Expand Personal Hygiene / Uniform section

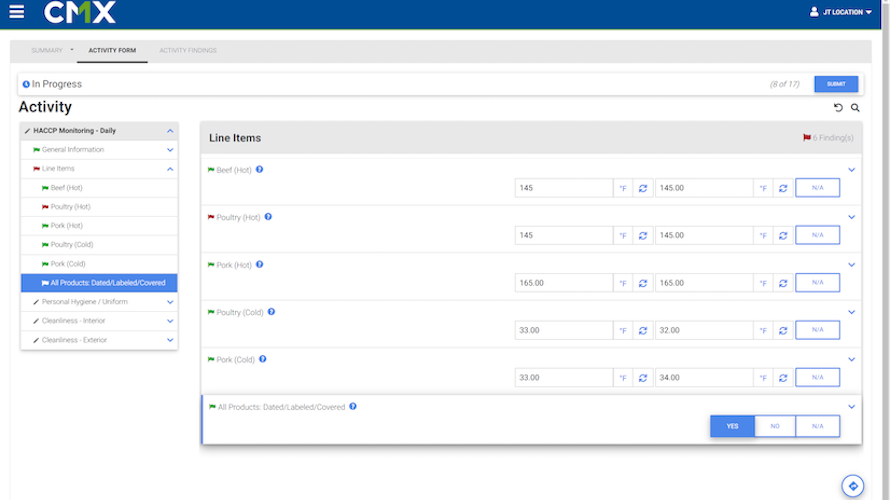point(170,302)
